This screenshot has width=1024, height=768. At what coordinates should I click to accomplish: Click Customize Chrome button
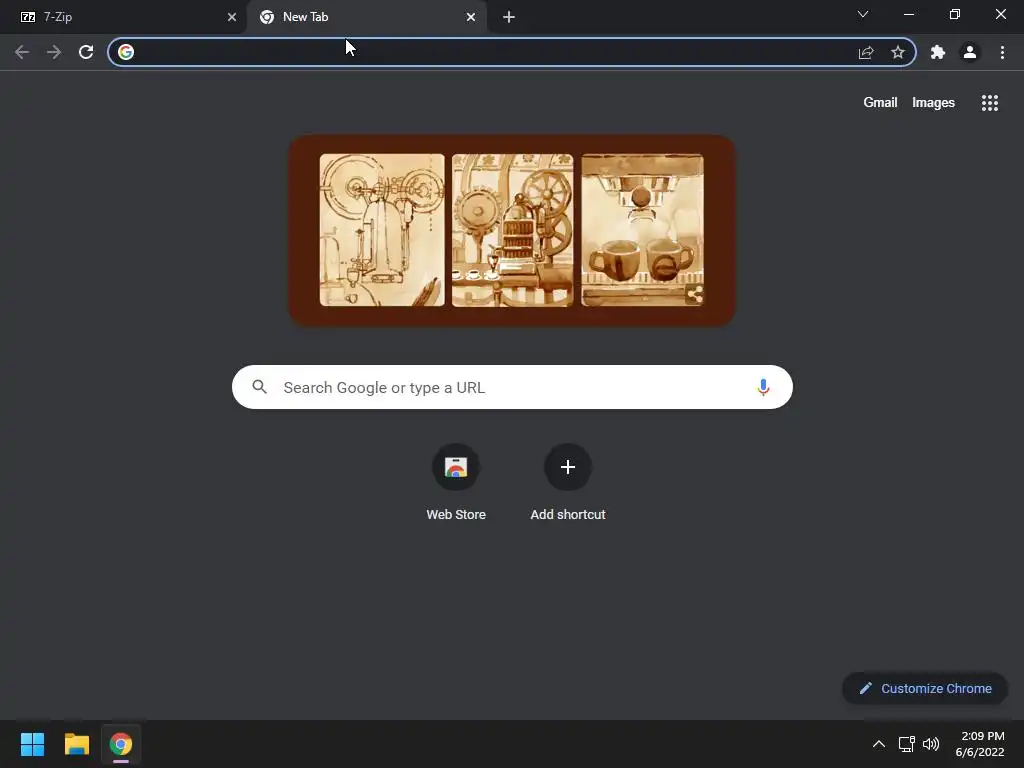pos(925,688)
